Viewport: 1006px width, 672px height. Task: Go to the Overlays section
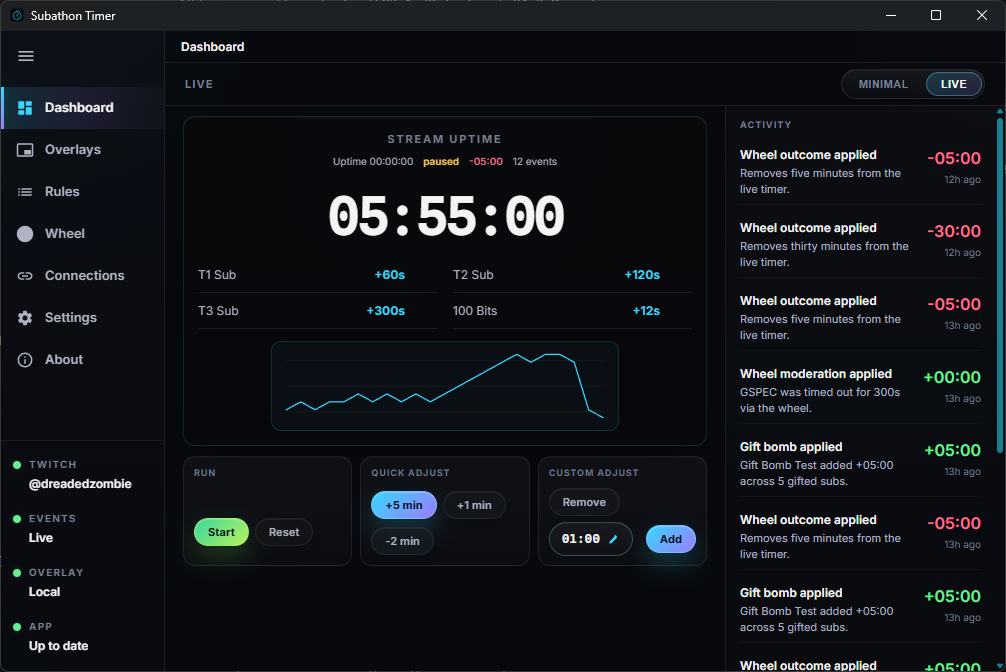pos(83,150)
